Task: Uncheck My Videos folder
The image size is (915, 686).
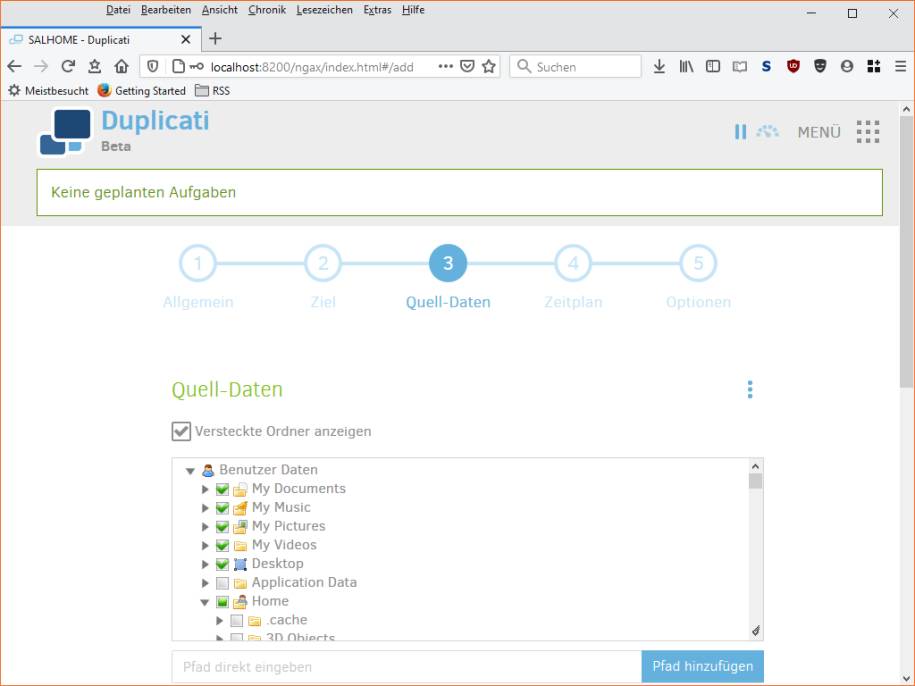Action: click(x=222, y=545)
